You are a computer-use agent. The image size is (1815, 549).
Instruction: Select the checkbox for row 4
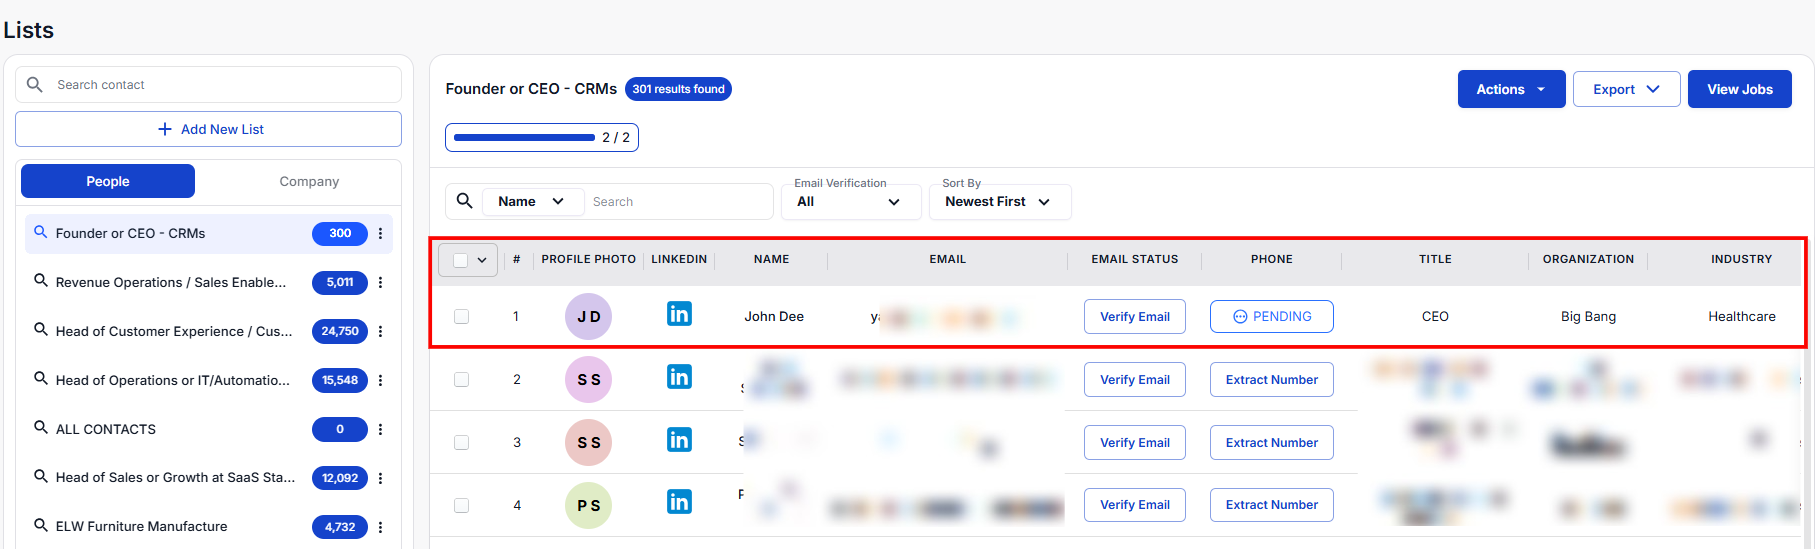coord(461,506)
